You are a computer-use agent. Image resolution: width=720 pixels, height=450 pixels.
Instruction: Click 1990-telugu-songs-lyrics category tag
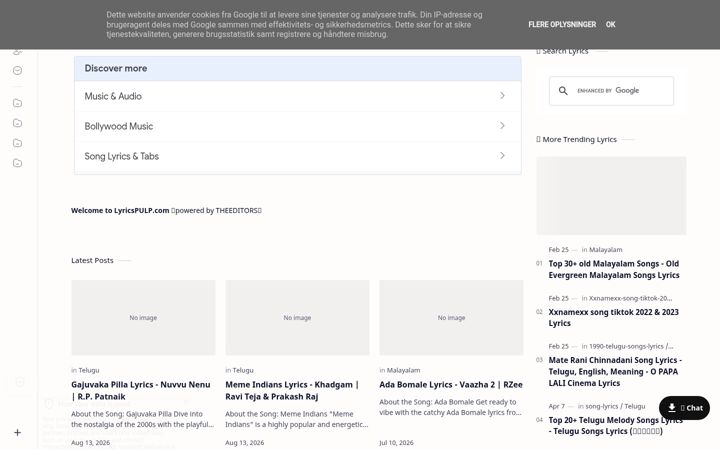[x=631, y=346]
